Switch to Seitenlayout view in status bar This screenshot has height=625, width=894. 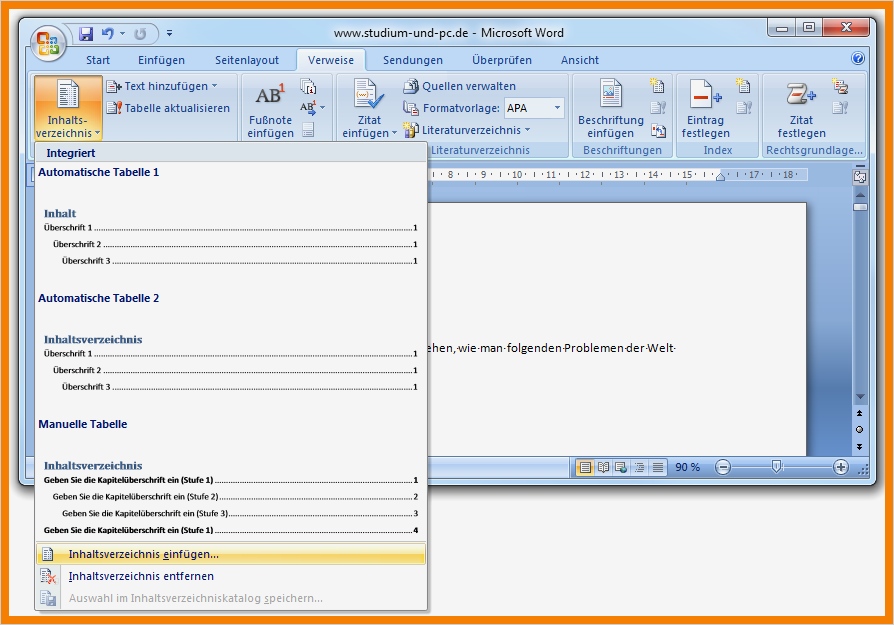(x=583, y=467)
